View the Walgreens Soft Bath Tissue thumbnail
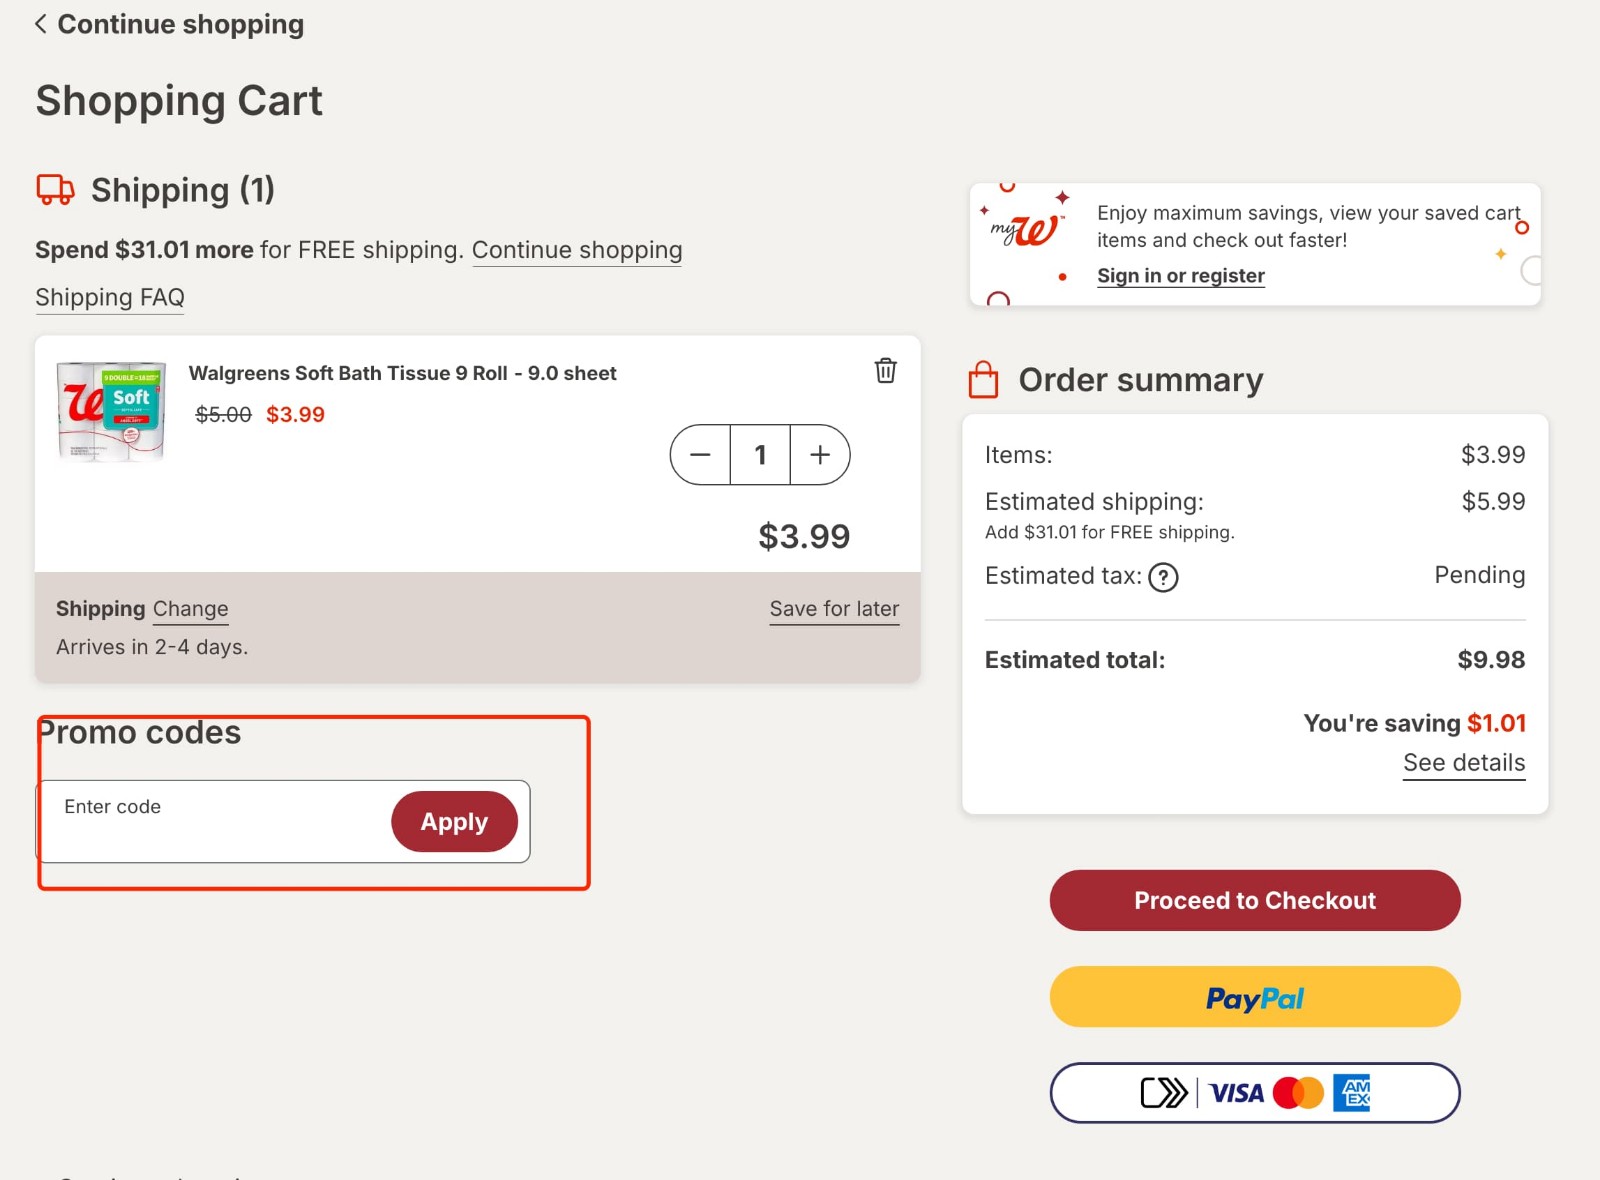 pyautogui.click(x=110, y=410)
